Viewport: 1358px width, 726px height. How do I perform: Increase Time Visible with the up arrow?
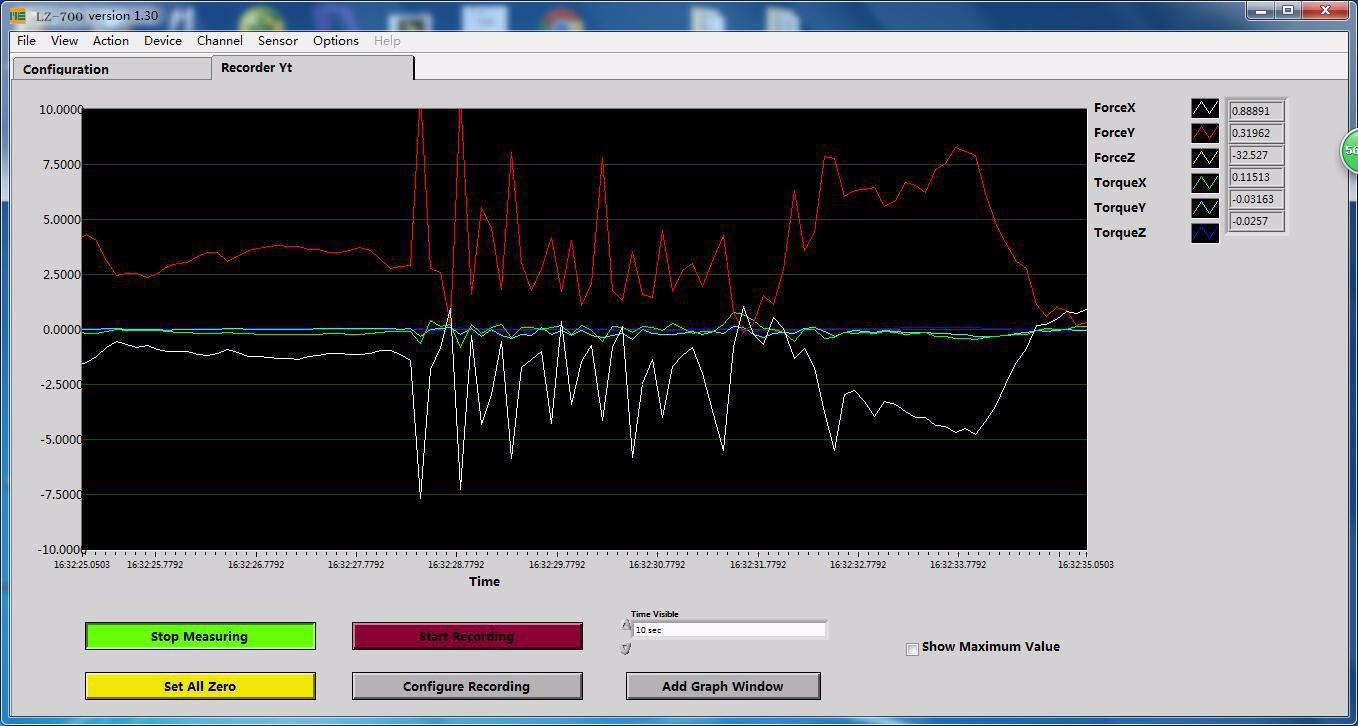626,625
